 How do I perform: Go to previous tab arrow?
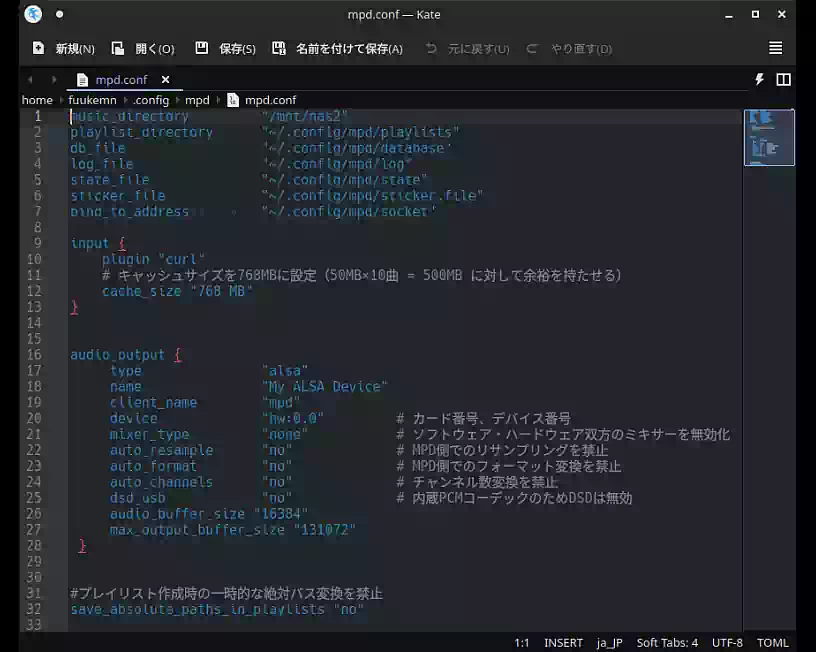tap(30, 80)
